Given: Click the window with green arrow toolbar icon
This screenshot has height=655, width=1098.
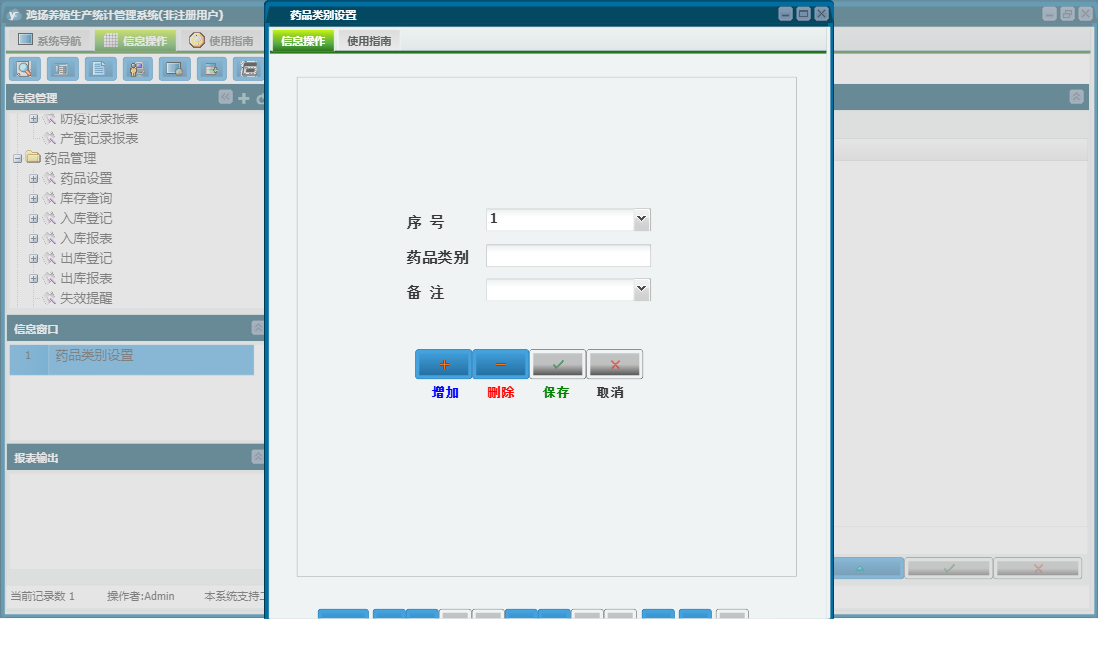Looking at the screenshot, I should (212, 69).
